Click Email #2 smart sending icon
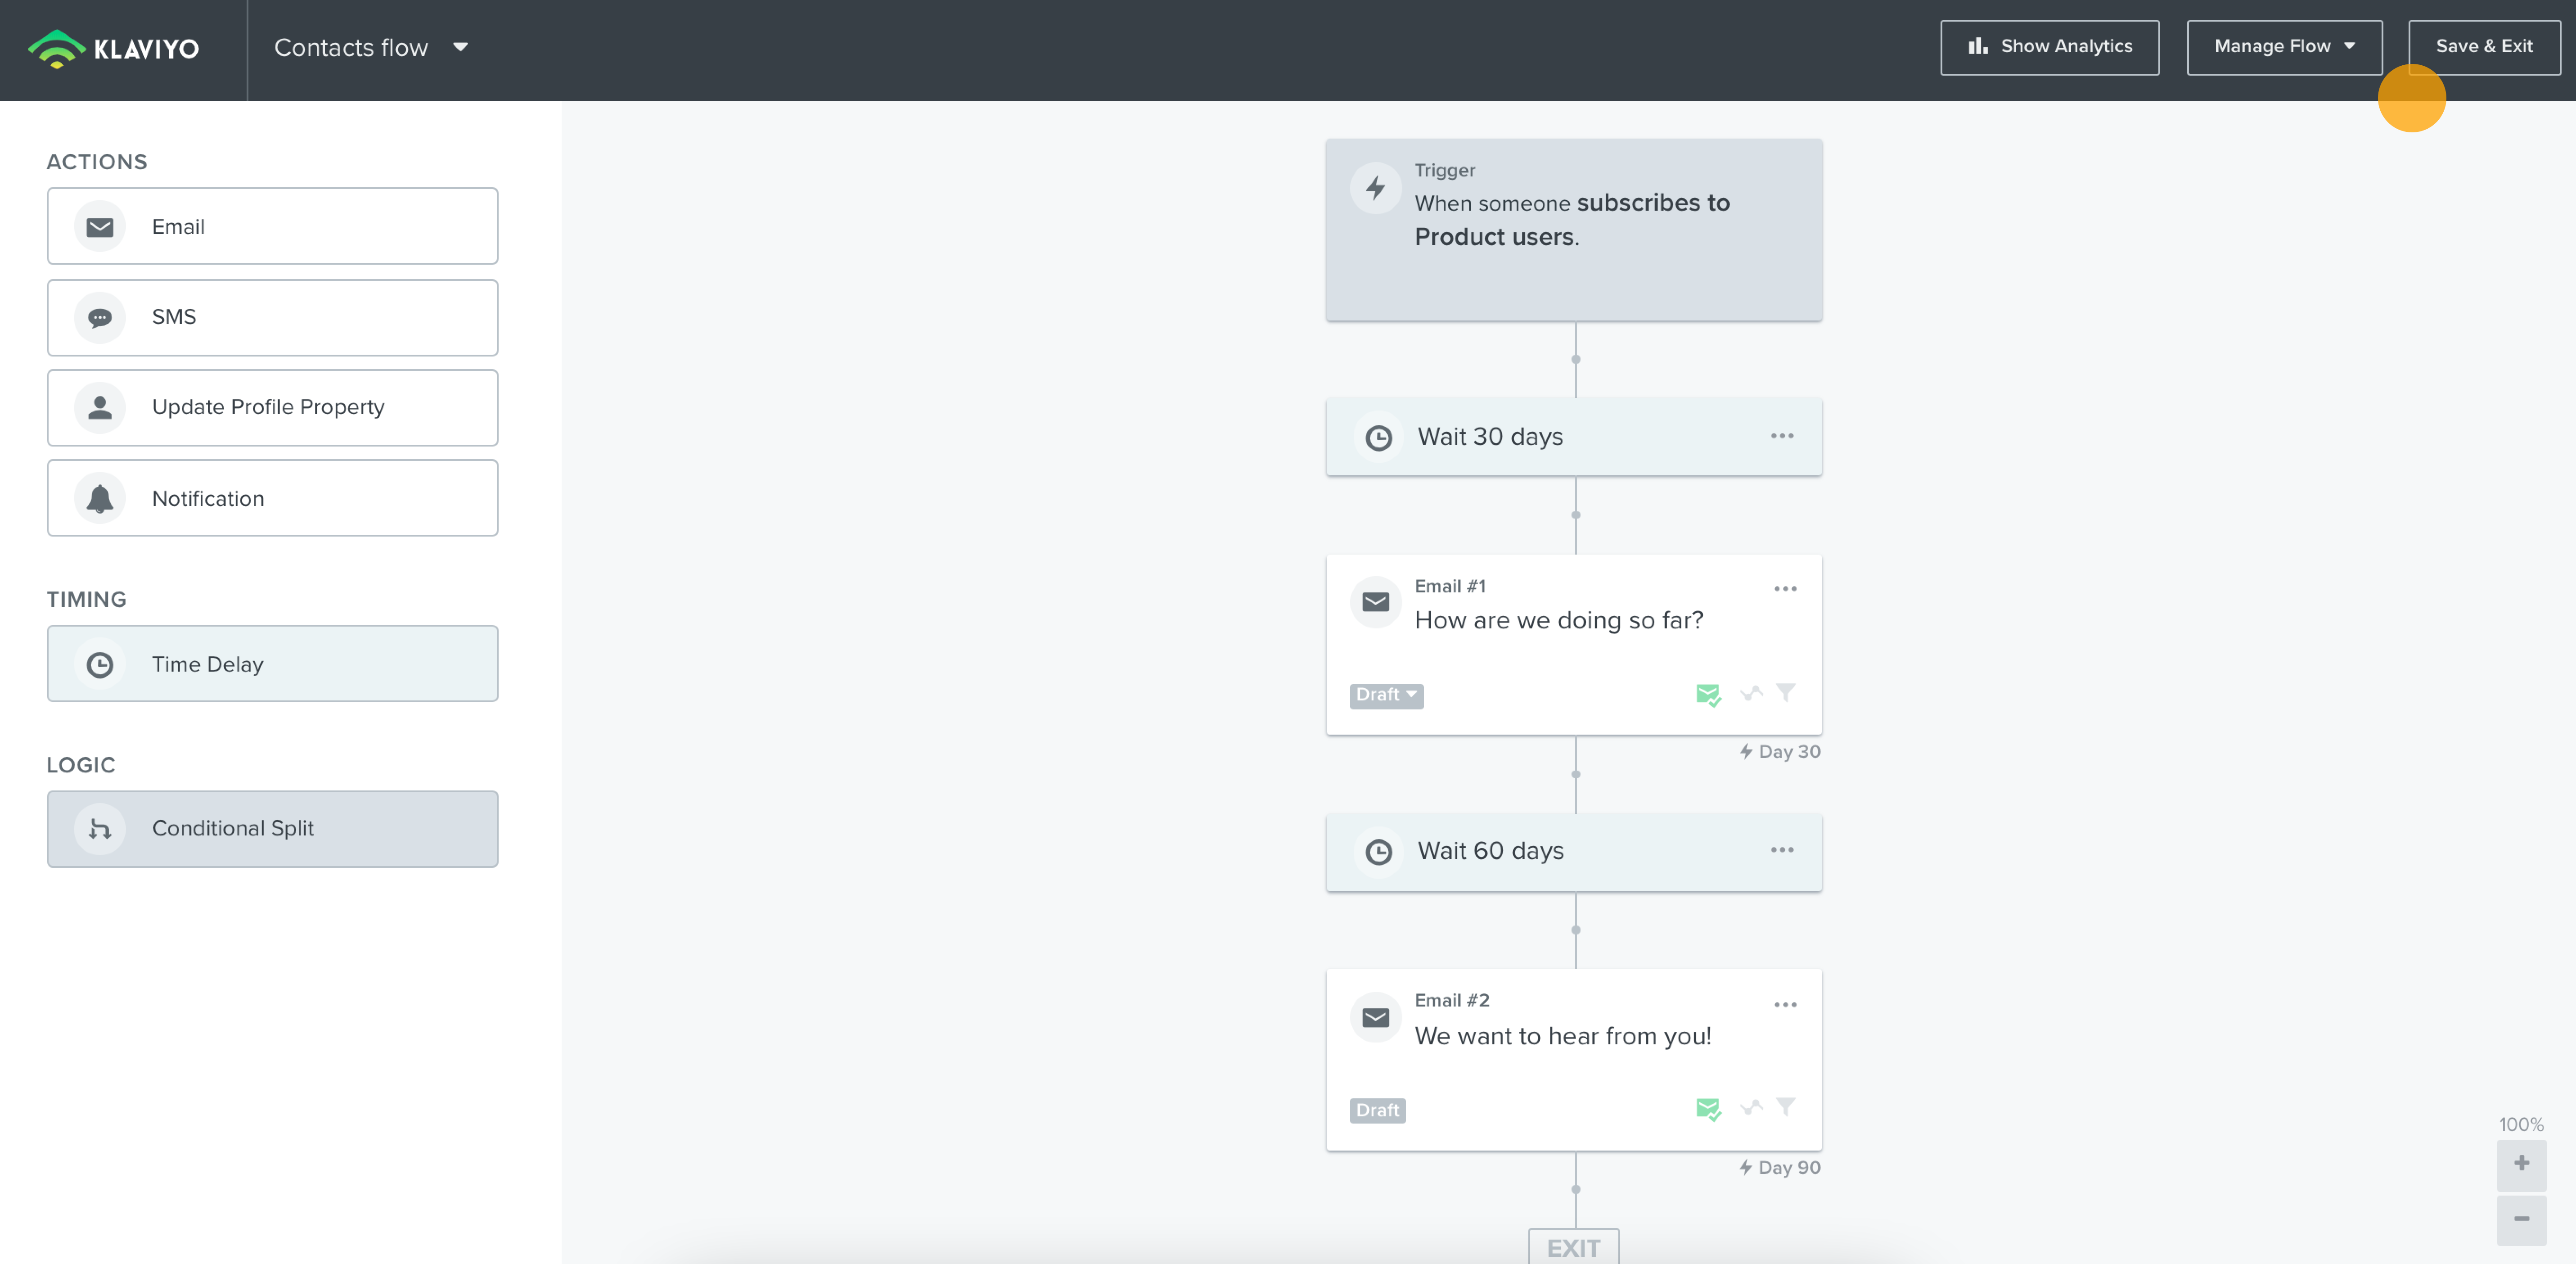This screenshot has width=2576, height=1264. pos(1708,1109)
